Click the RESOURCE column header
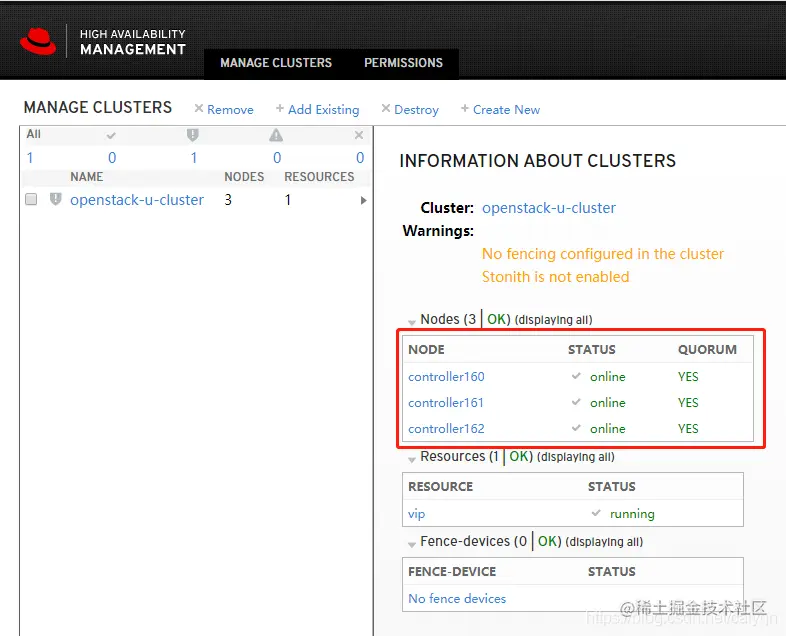 [441, 487]
